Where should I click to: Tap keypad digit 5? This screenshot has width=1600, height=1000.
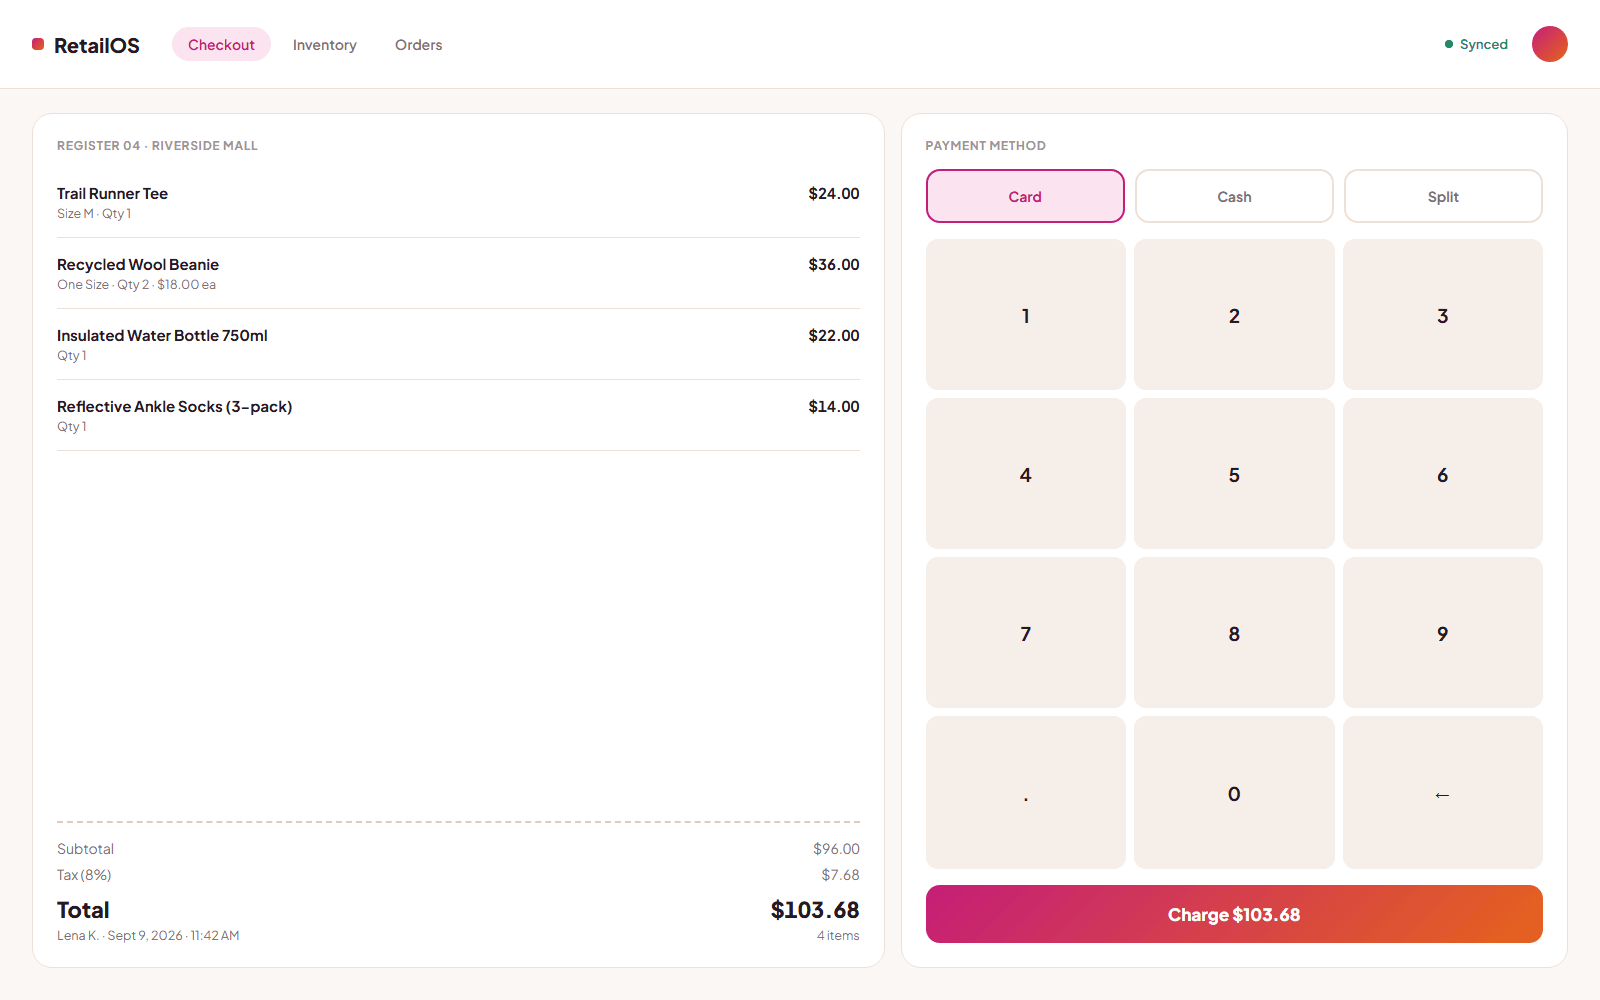tap(1234, 474)
